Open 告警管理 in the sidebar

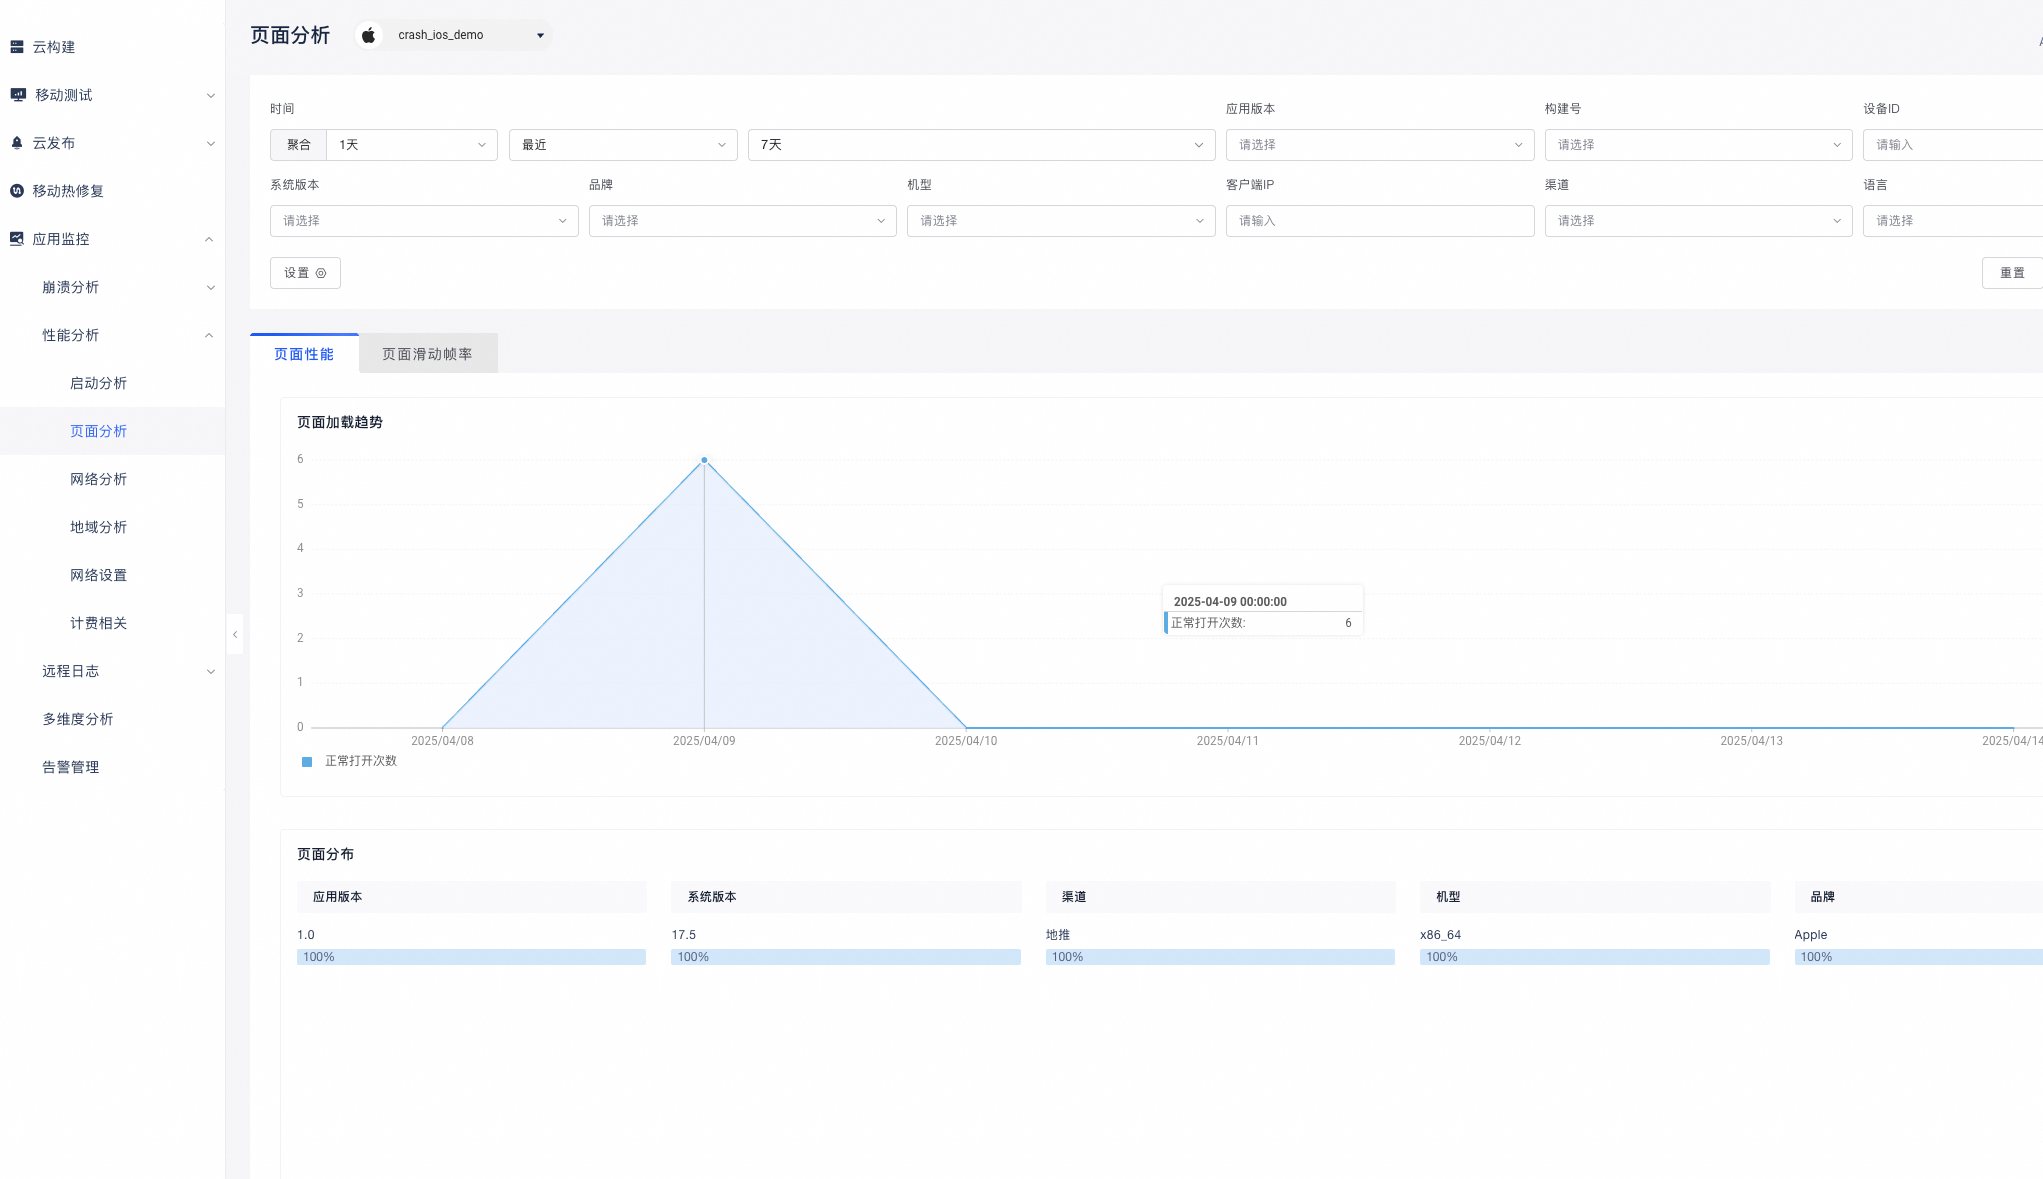tap(70, 767)
